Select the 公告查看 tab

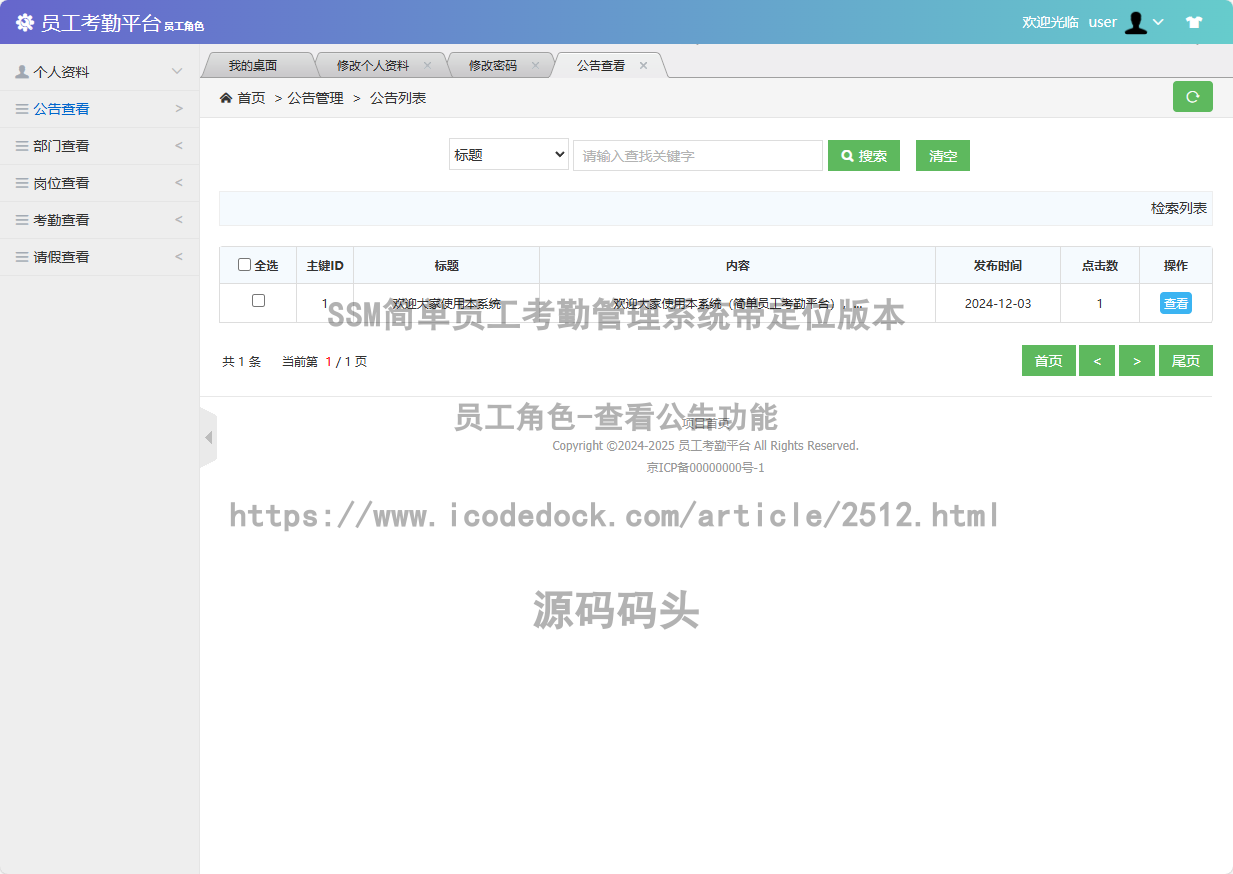pos(600,65)
